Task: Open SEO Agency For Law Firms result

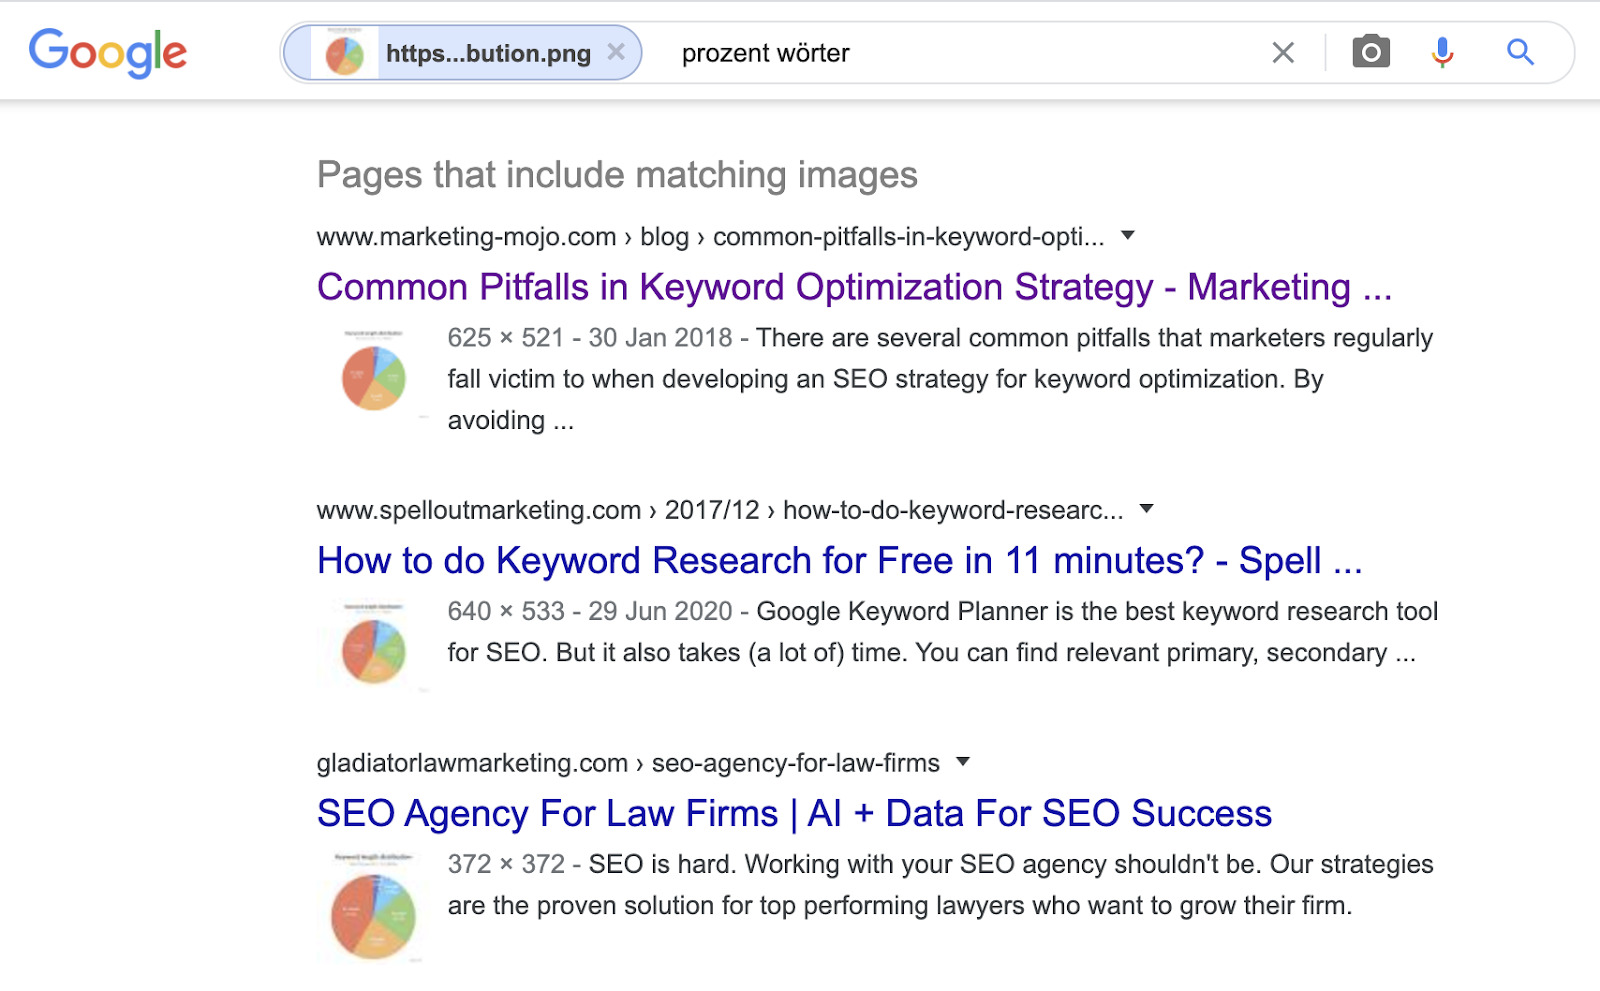Action: point(793,813)
